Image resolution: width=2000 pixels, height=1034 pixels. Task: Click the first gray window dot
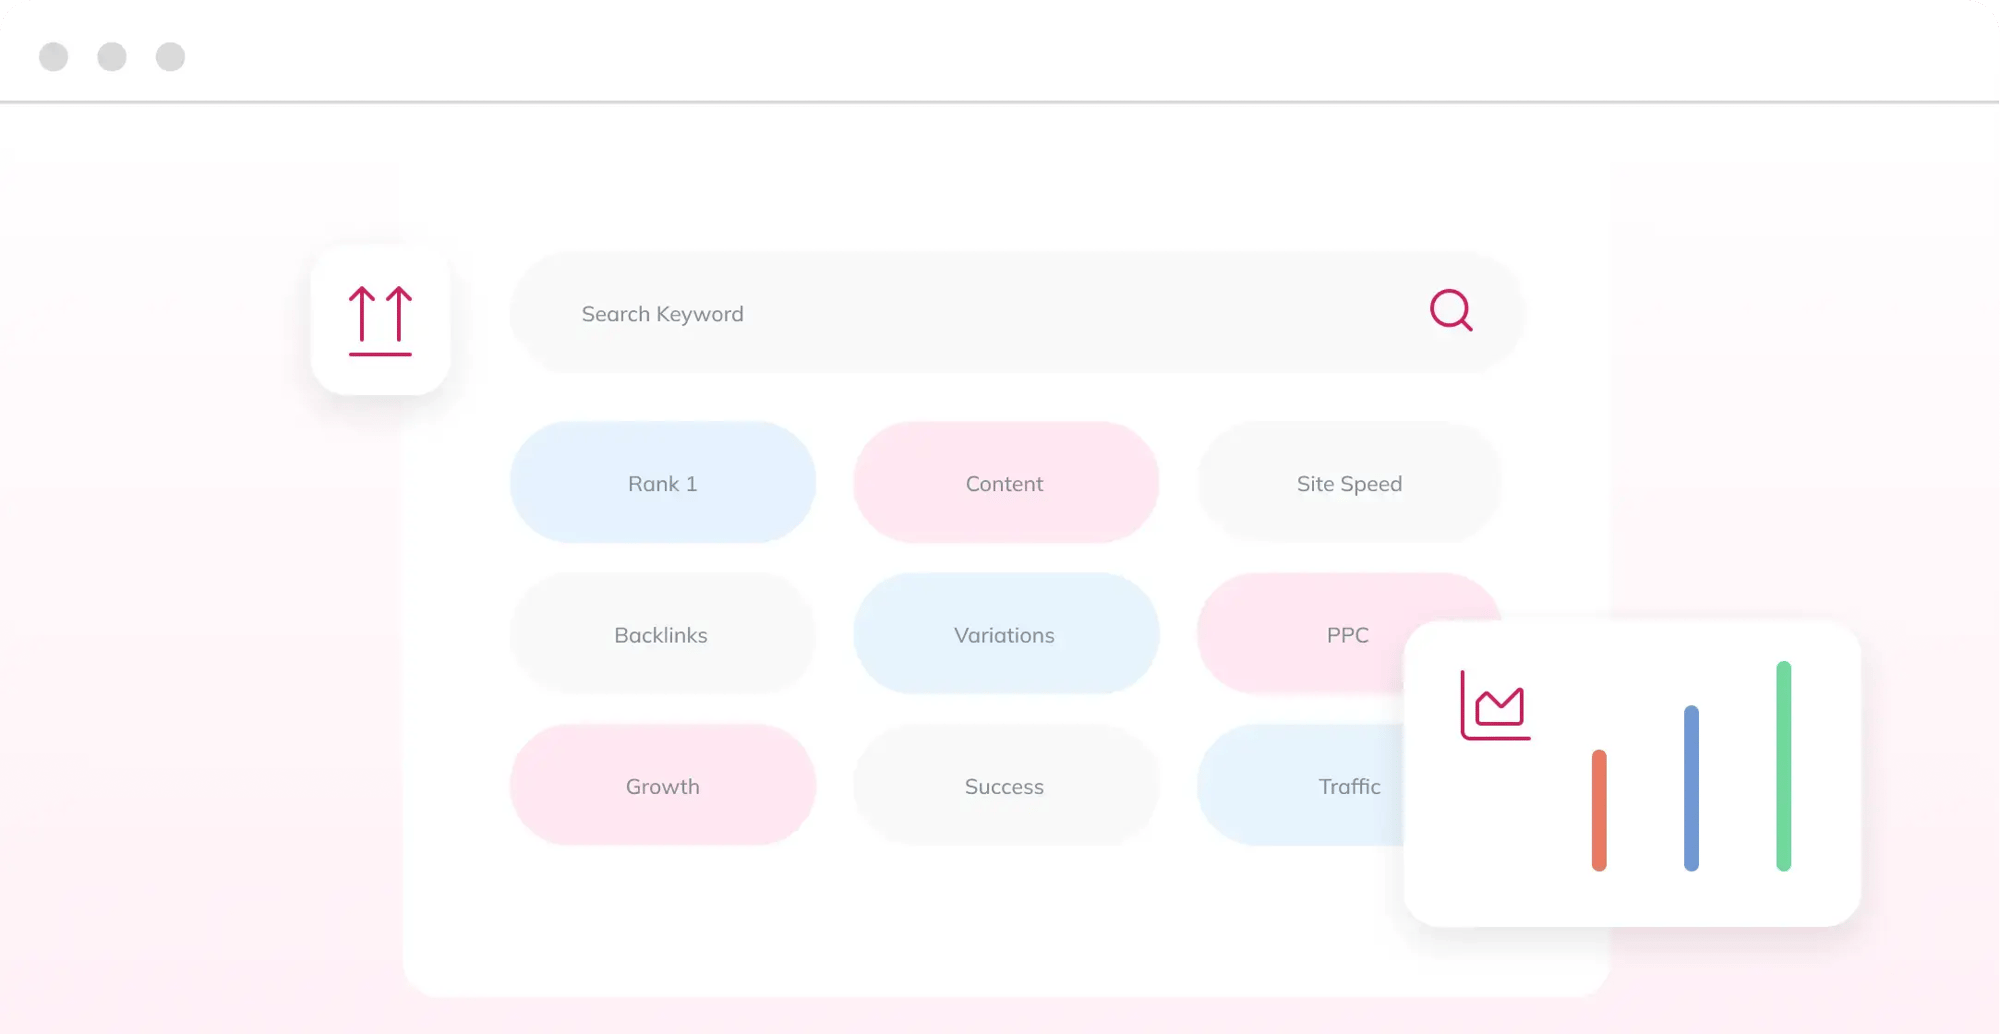pos(54,57)
